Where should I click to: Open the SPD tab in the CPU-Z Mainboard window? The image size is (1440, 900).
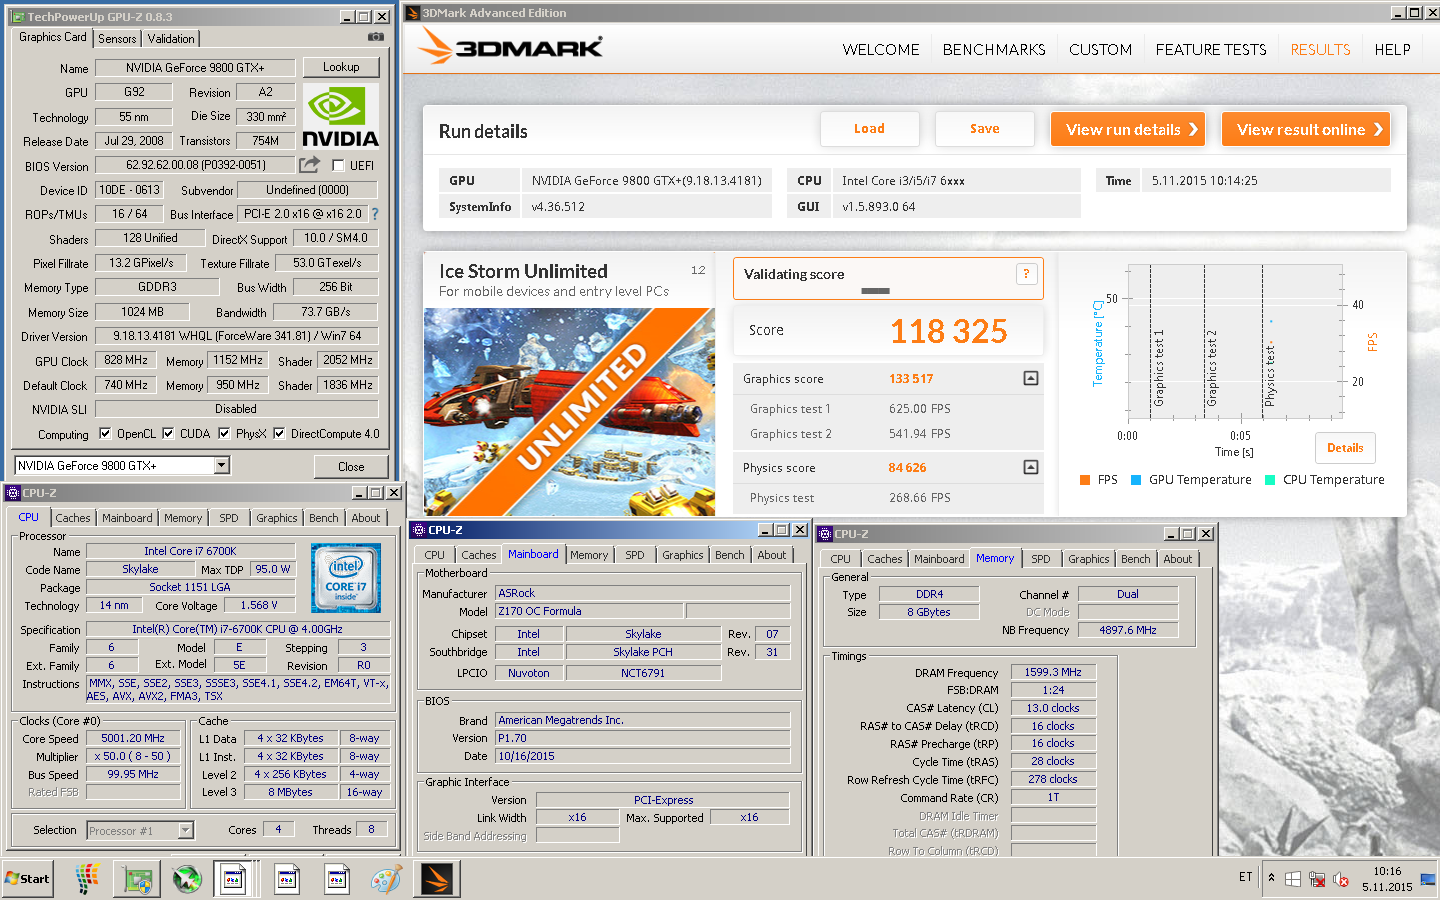pos(635,555)
